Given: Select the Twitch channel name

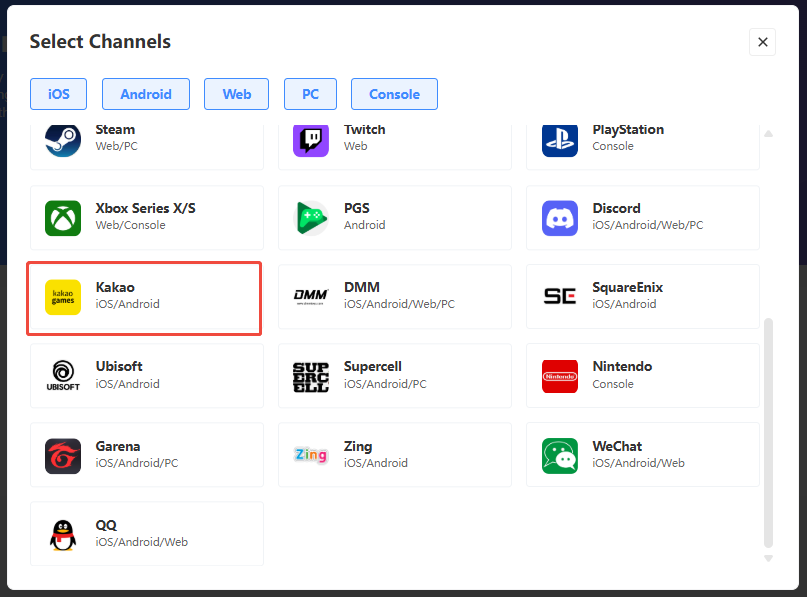Looking at the screenshot, I should pyautogui.click(x=364, y=129).
